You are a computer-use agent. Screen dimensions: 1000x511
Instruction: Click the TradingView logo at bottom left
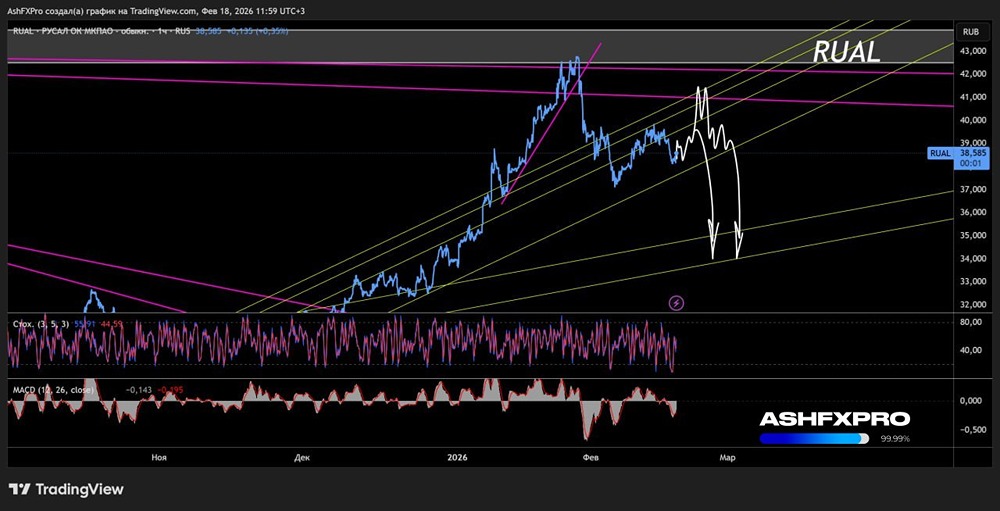pyautogui.click(x=66, y=489)
